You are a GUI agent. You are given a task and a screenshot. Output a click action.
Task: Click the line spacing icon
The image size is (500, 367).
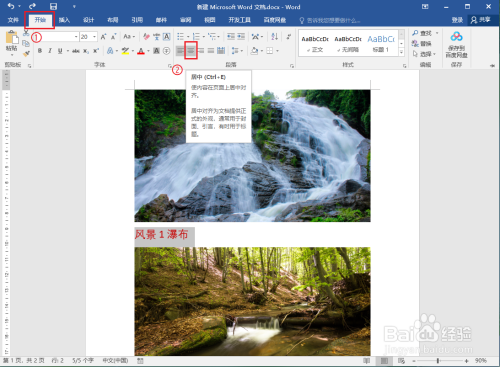pyautogui.click(x=235, y=51)
